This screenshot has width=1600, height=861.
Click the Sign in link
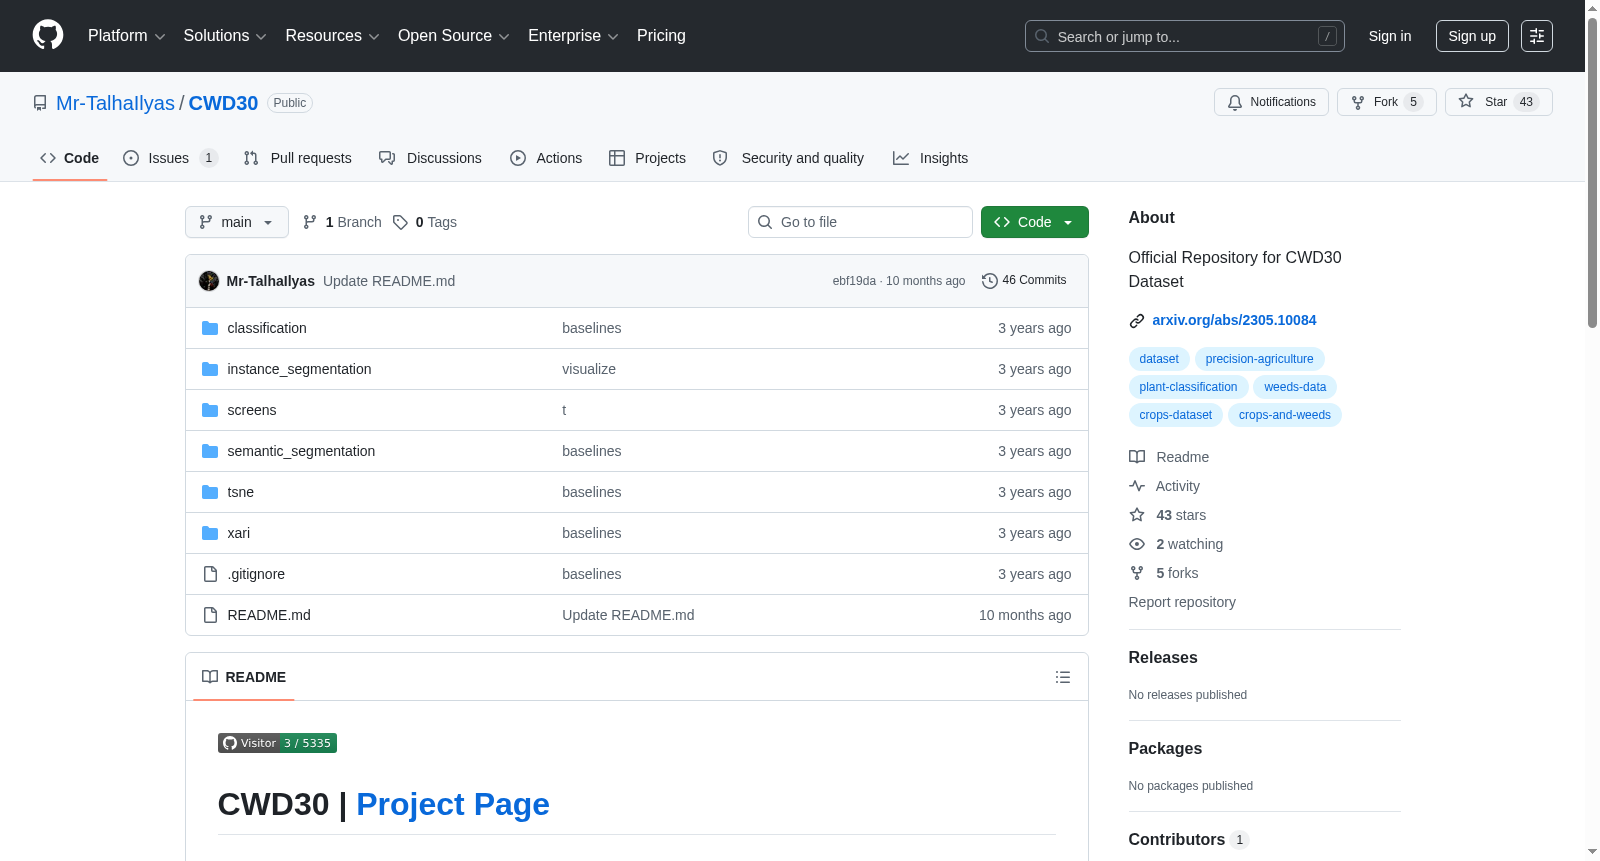point(1390,36)
